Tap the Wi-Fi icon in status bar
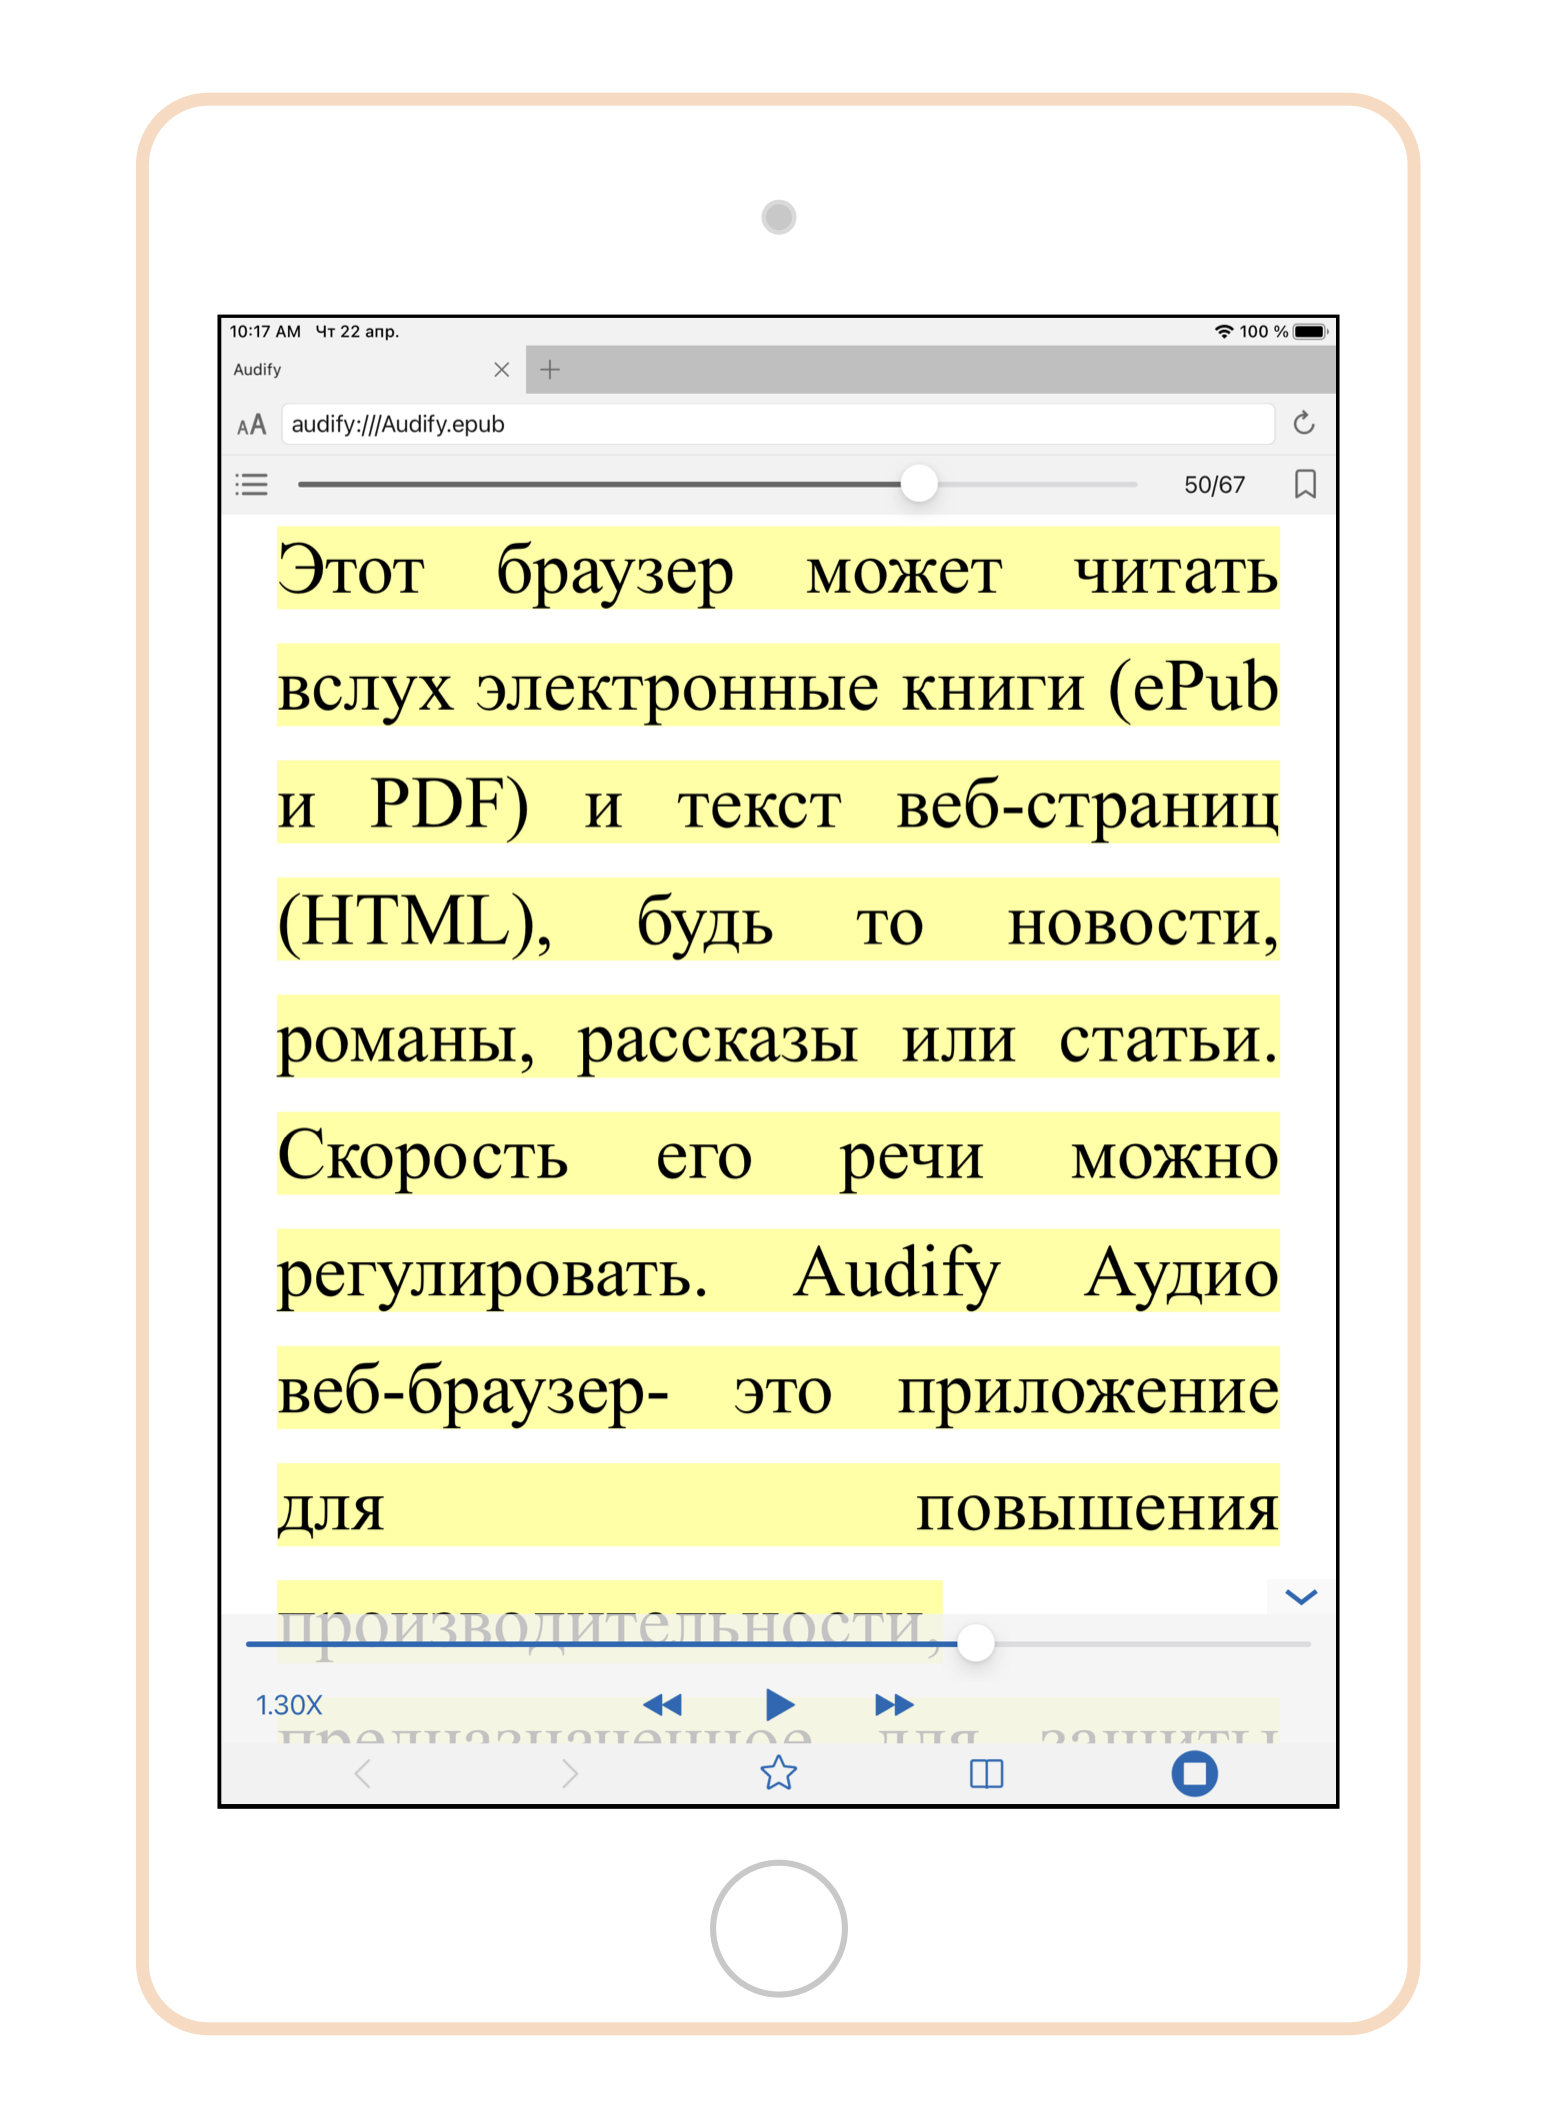The height and width of the screenshot is (2128, 1557). pyautogui.click(x=1223, y=331)
